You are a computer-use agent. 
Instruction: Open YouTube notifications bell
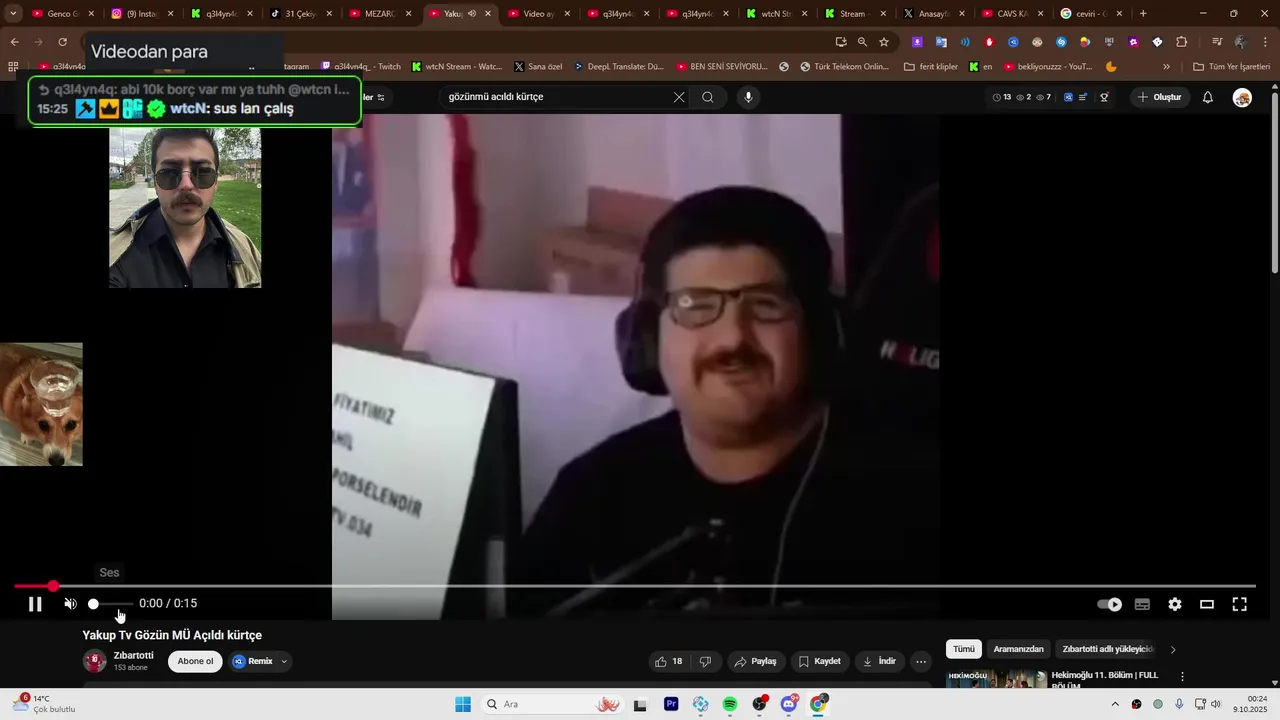[x=1207, y=97]
